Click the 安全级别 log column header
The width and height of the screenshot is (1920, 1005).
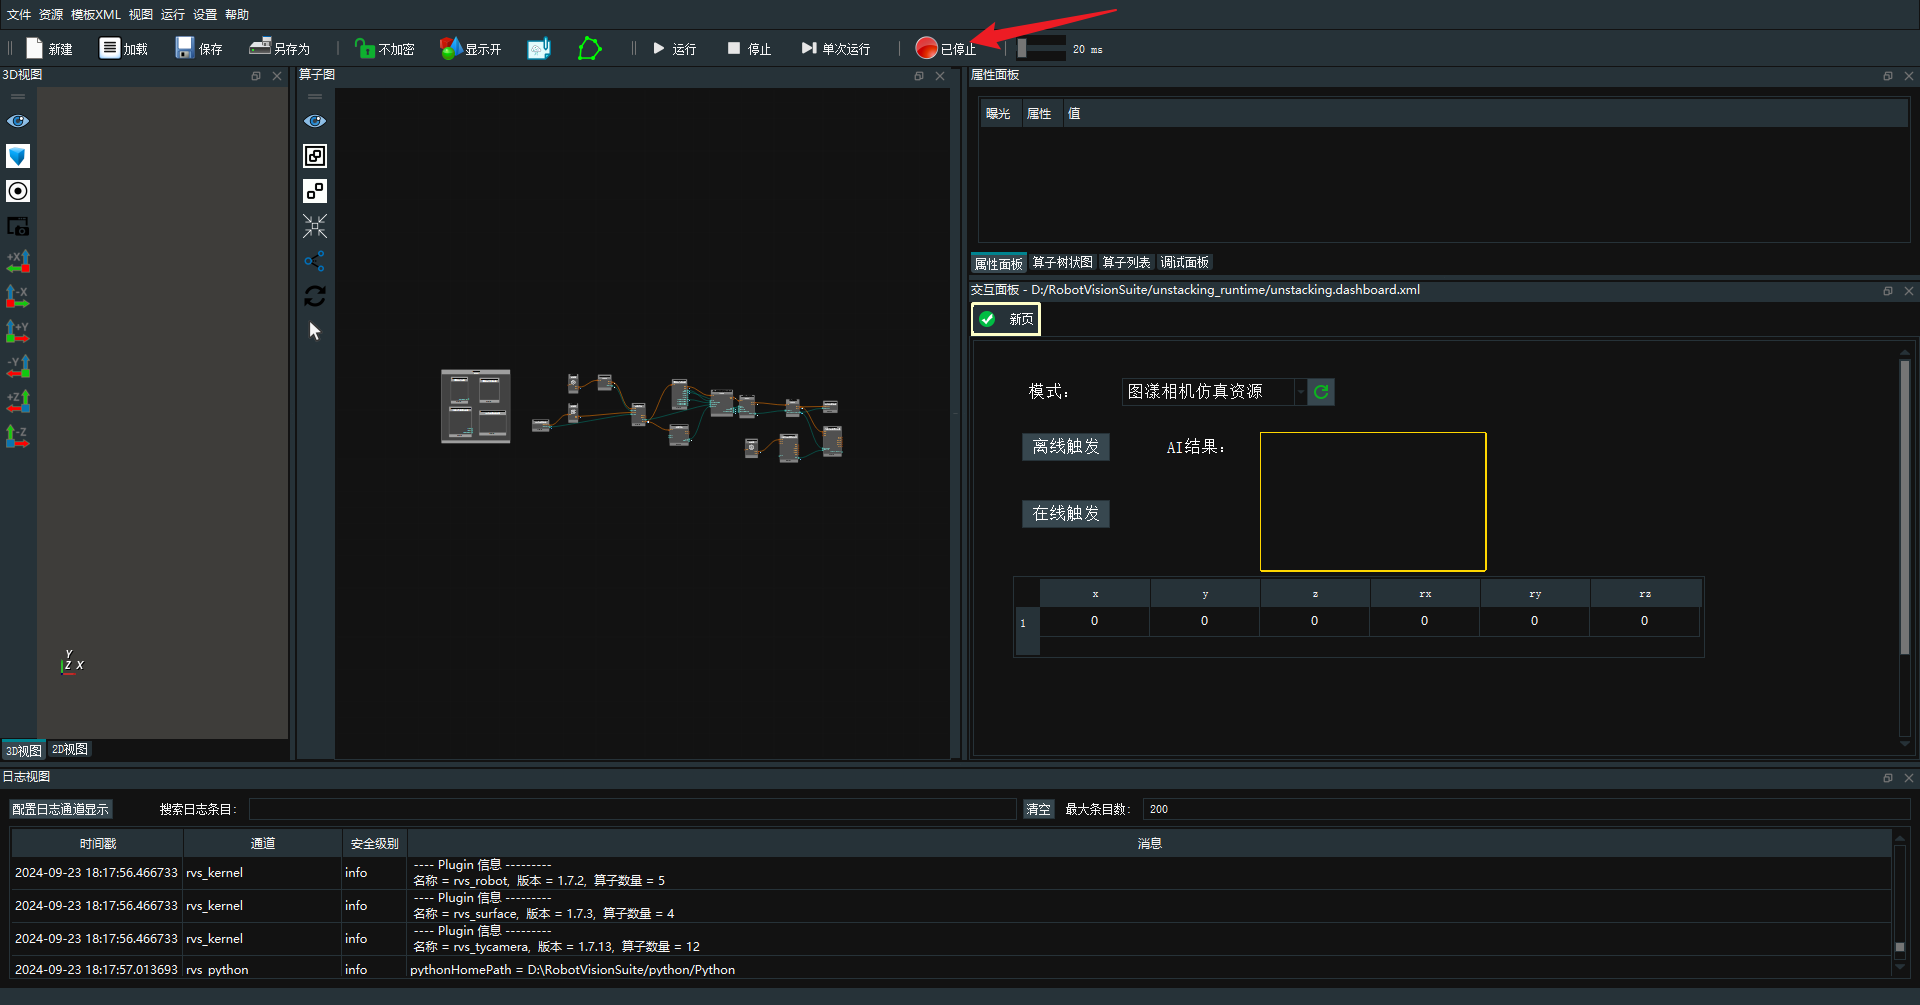click(375, 843)
